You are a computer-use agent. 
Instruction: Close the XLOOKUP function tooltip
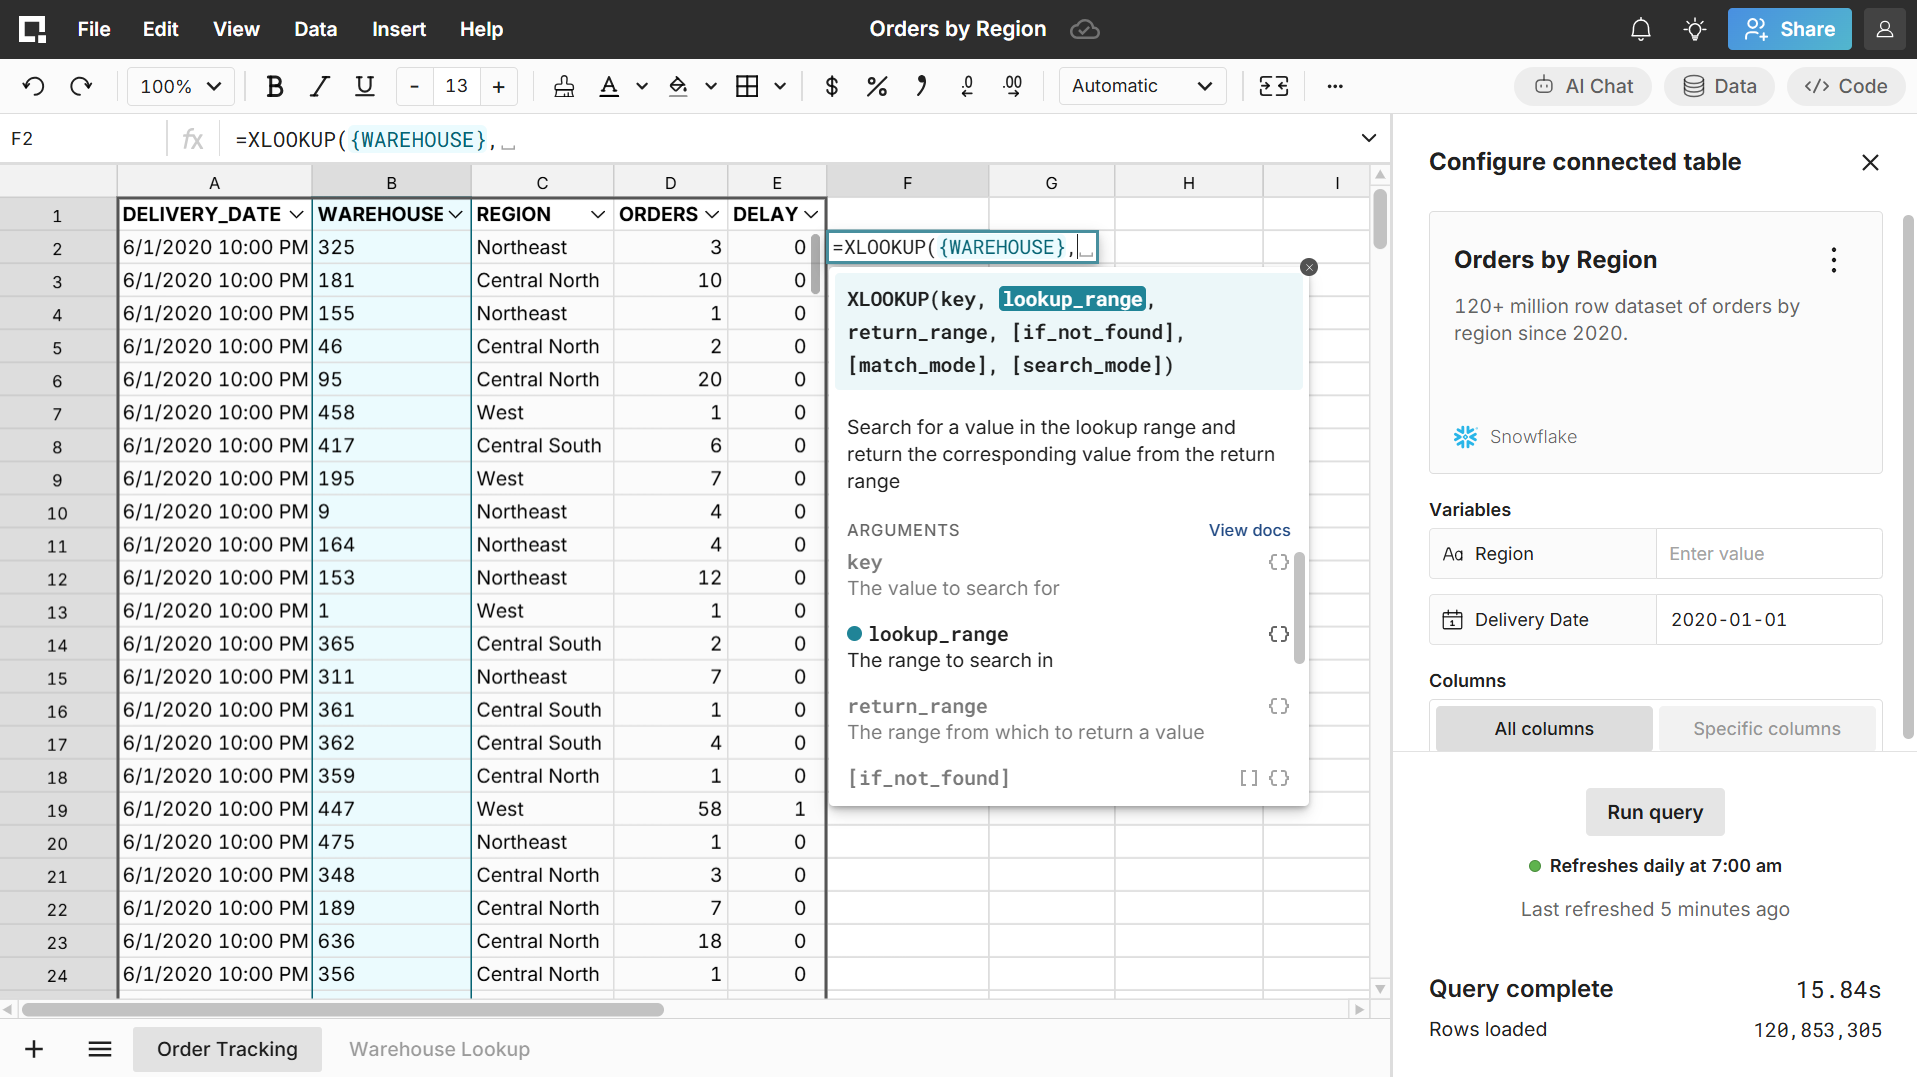click(x=1309, y=267)
